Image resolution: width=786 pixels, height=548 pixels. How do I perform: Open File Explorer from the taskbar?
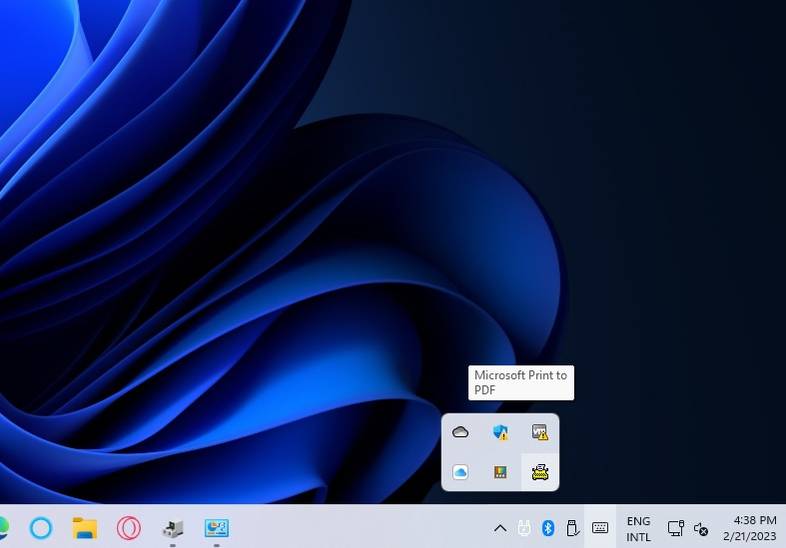[85, 527]
